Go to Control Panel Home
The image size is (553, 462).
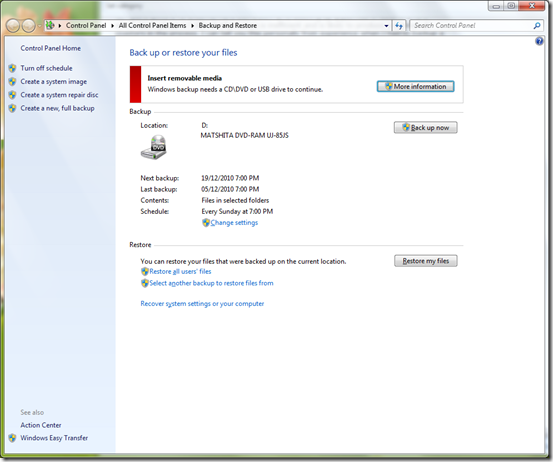click(50, 48)
